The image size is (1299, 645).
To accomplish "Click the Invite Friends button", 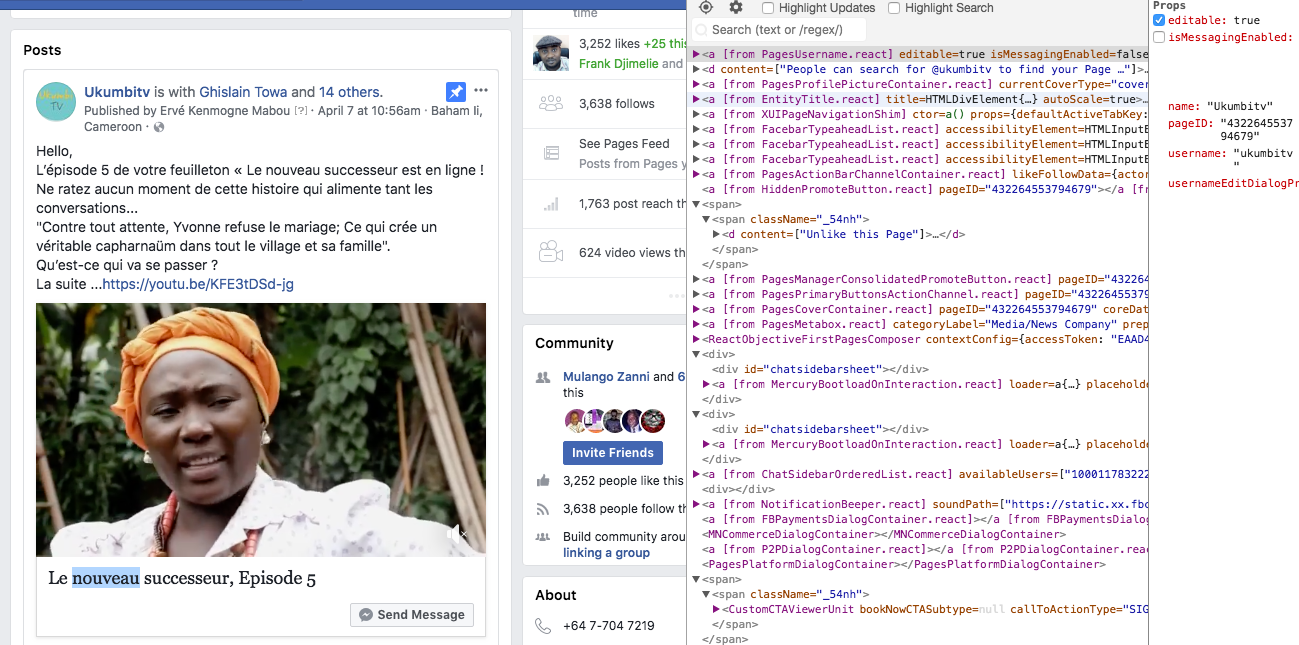I will click(x=612, y=453).
